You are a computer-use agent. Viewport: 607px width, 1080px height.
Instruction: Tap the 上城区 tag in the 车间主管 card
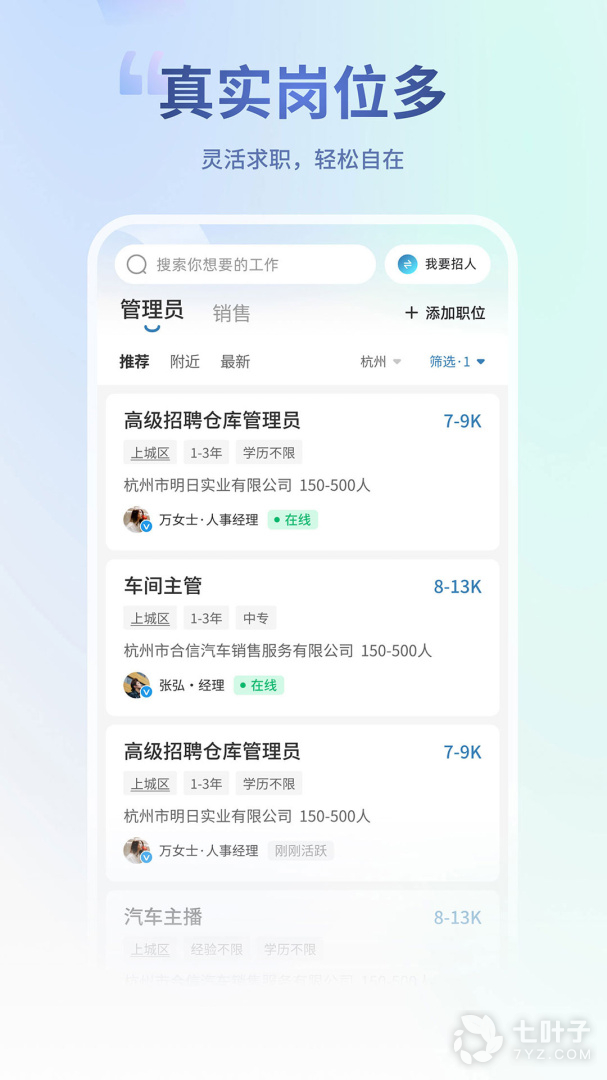coord(150,618)
